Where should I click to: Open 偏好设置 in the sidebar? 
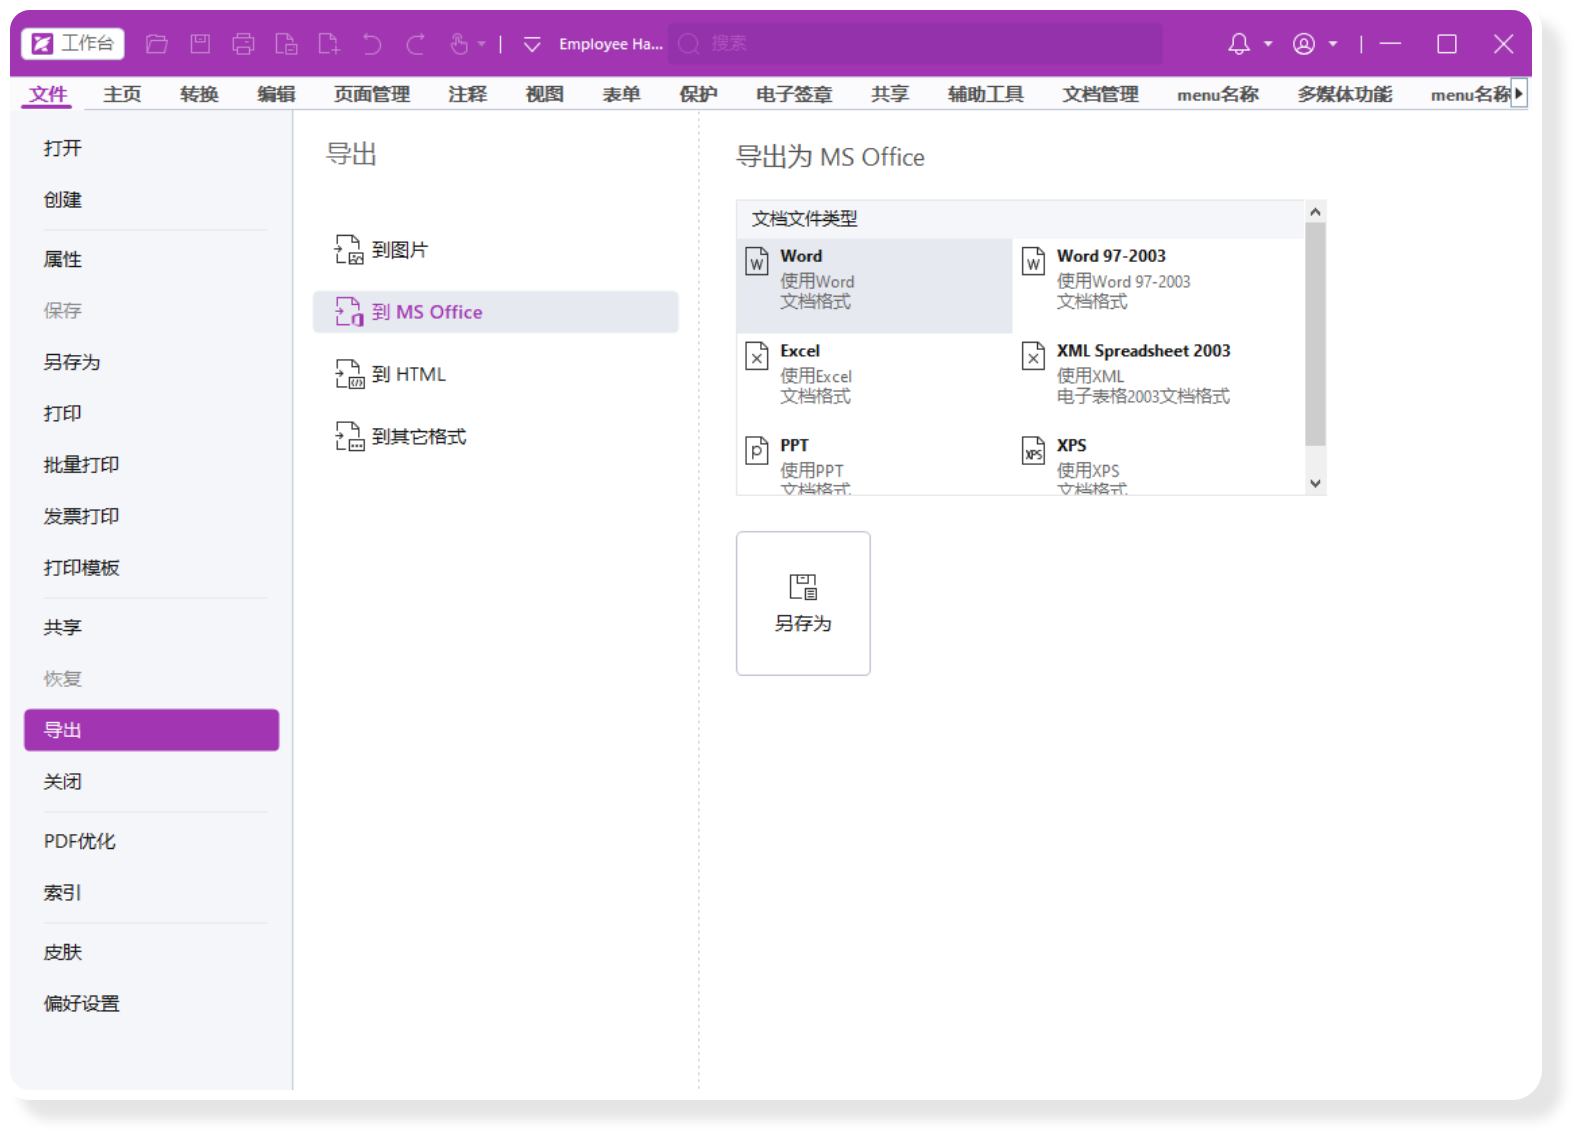(x=152, y=1003)
